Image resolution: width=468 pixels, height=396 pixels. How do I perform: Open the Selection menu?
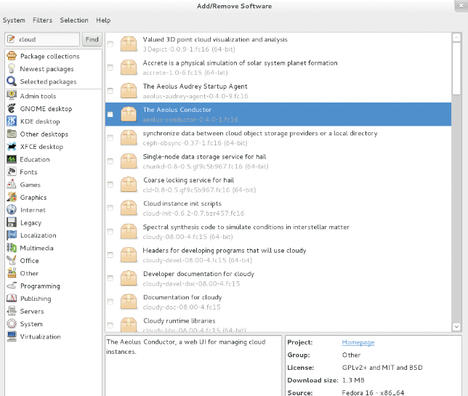(x=74, y=20)
